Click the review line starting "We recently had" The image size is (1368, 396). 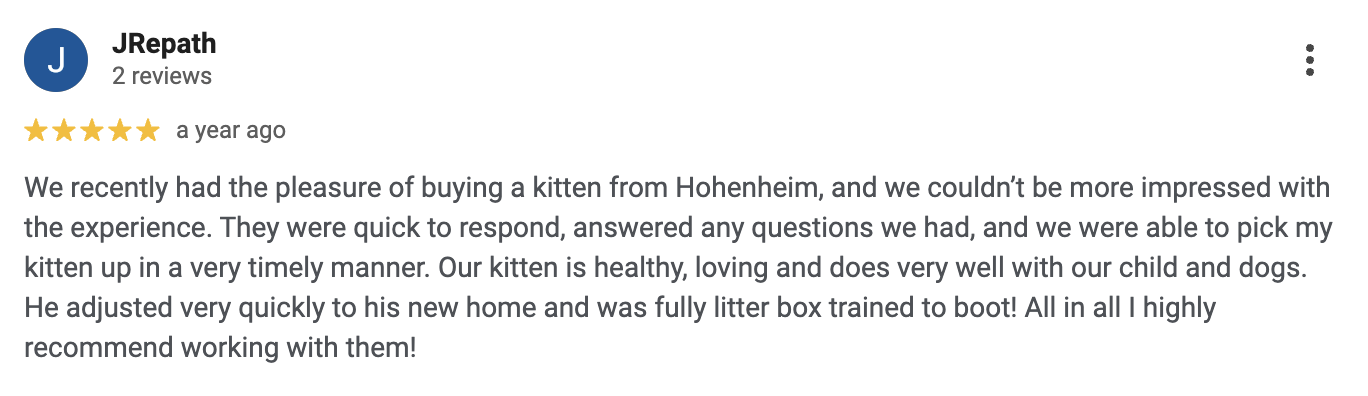[677, 188]
